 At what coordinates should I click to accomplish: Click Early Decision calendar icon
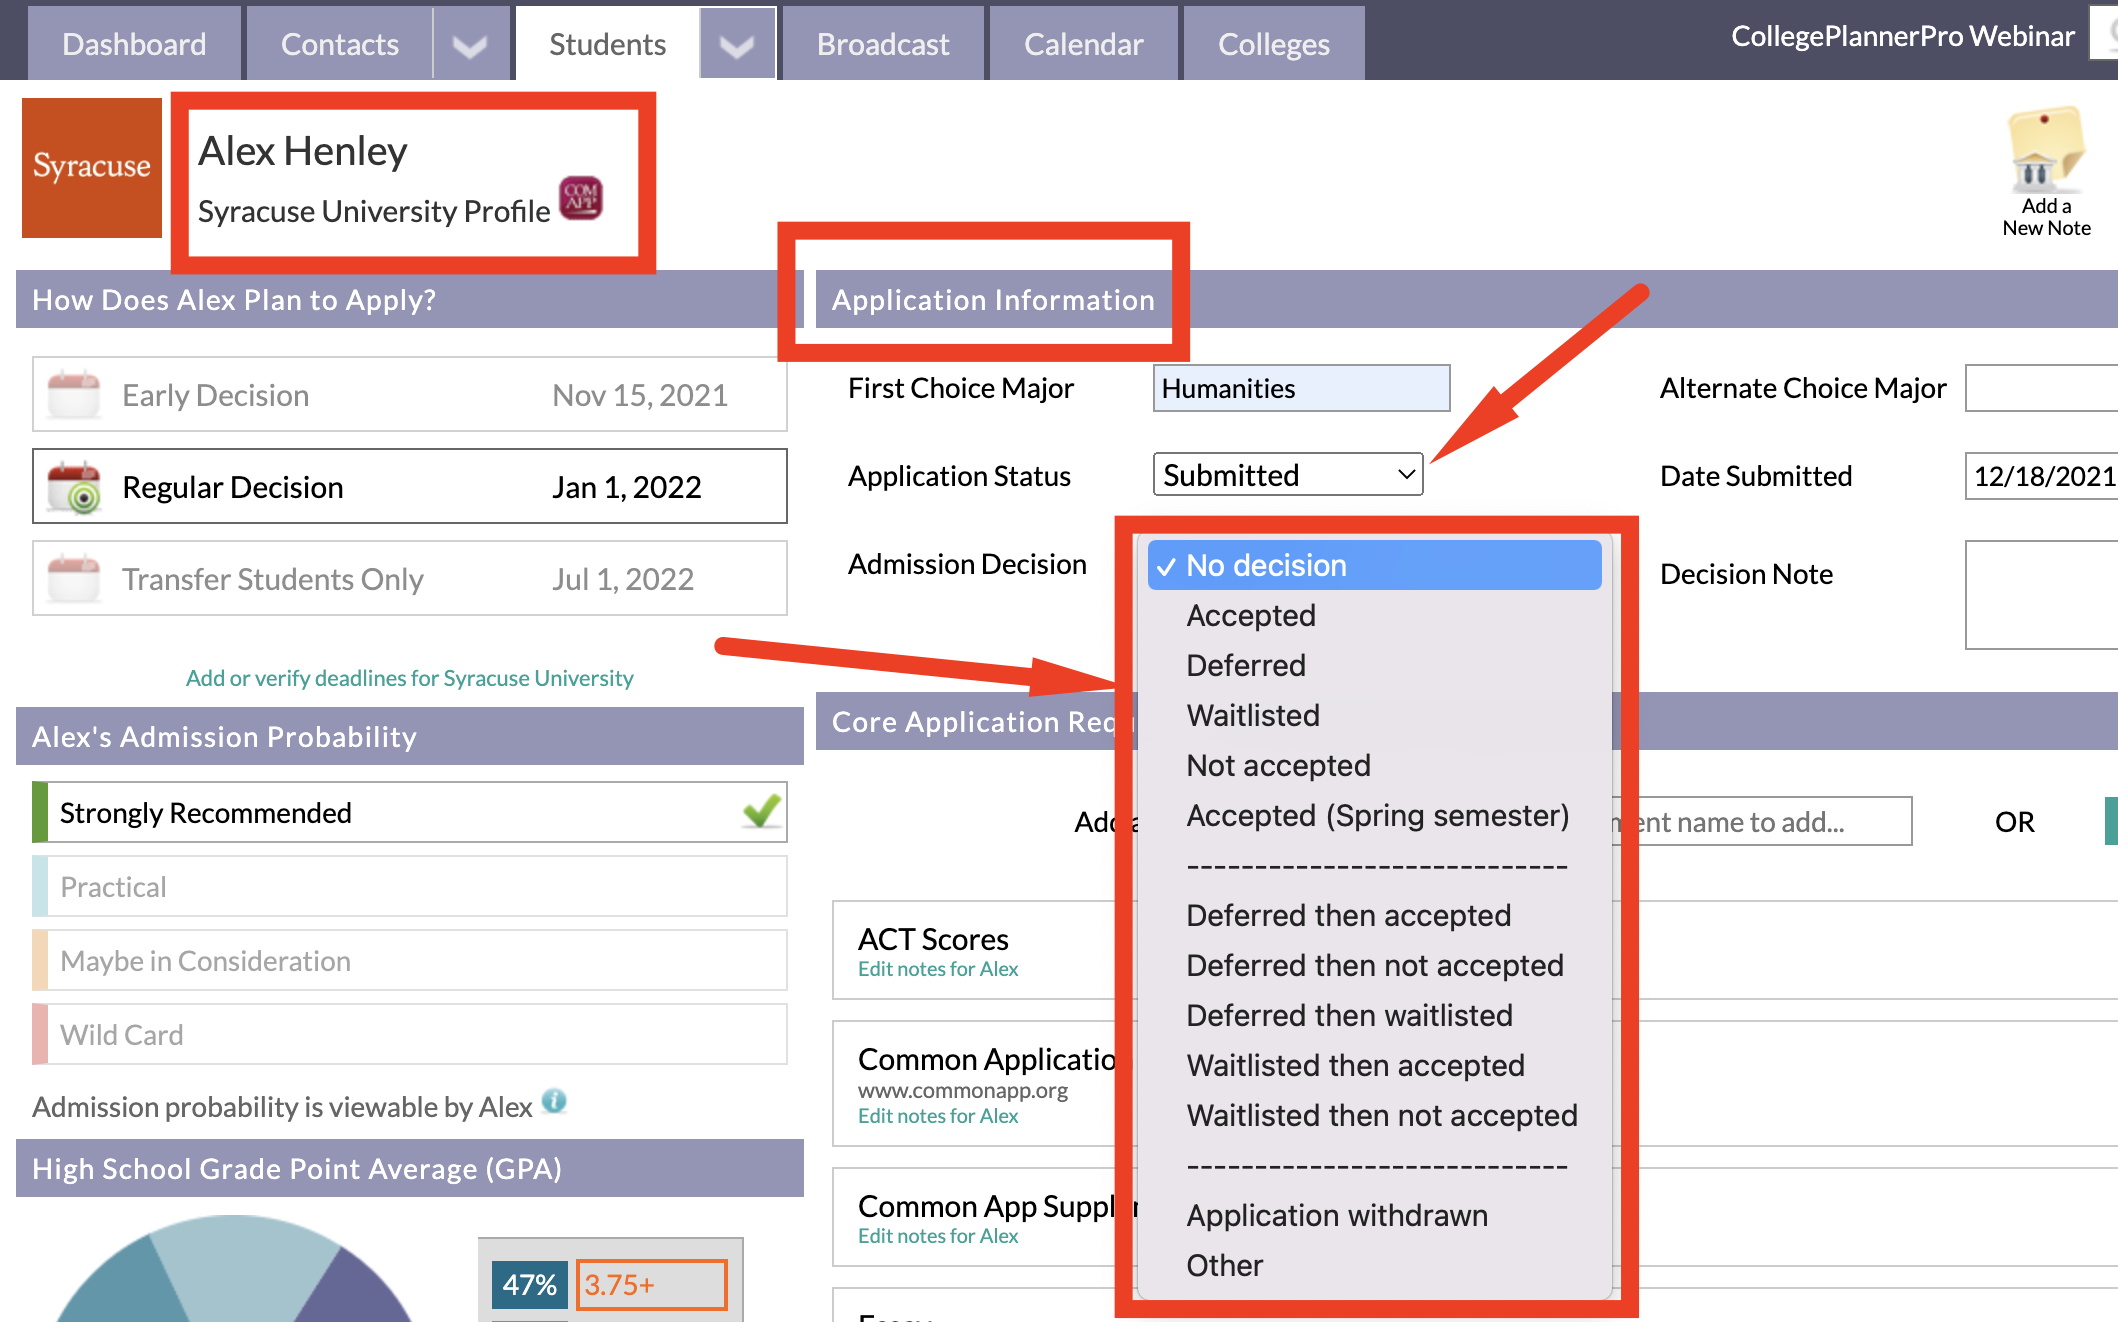click(74, 394)
